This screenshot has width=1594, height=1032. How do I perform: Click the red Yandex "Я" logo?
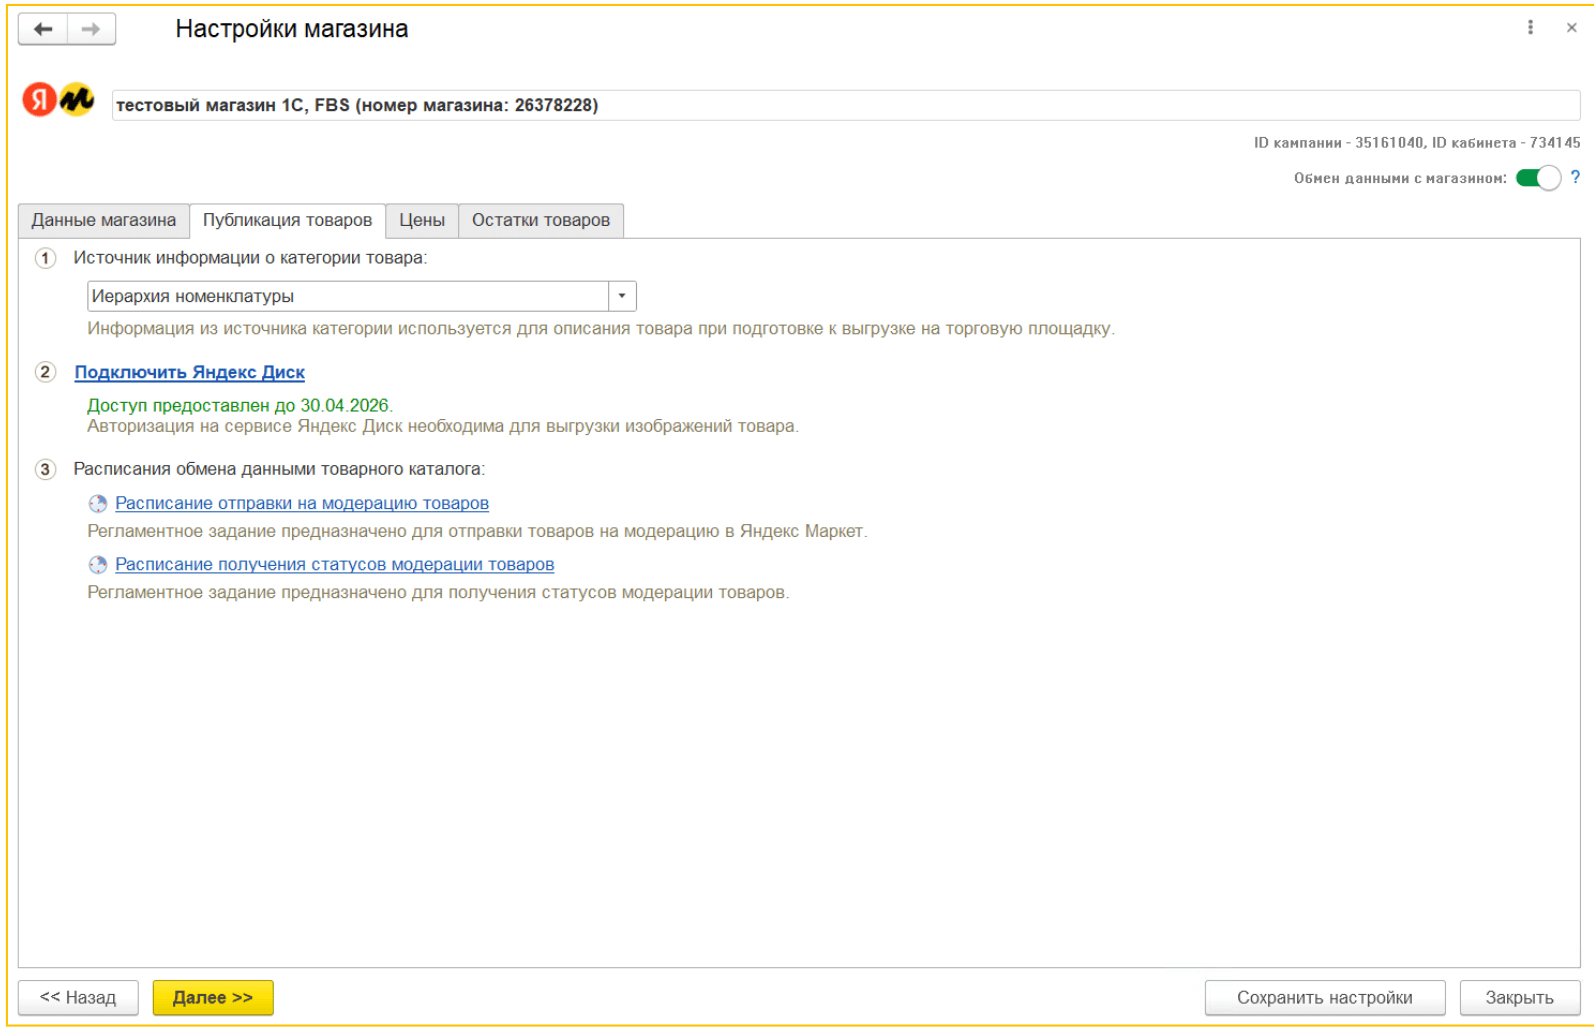click(x=39, y=100)
